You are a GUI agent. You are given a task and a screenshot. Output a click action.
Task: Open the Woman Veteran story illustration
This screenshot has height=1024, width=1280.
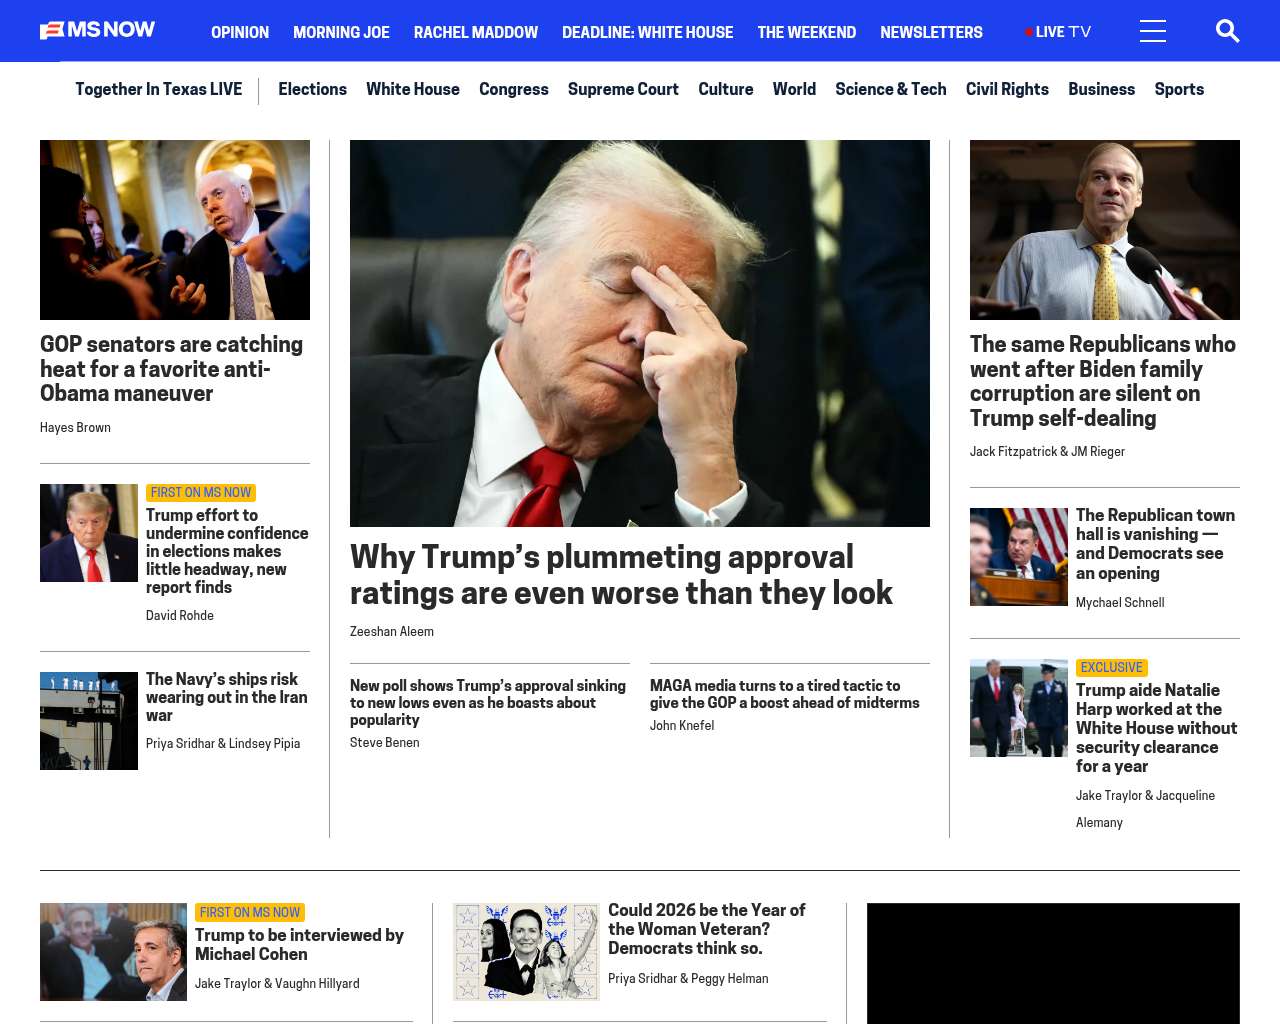click(x=526, y=952)
